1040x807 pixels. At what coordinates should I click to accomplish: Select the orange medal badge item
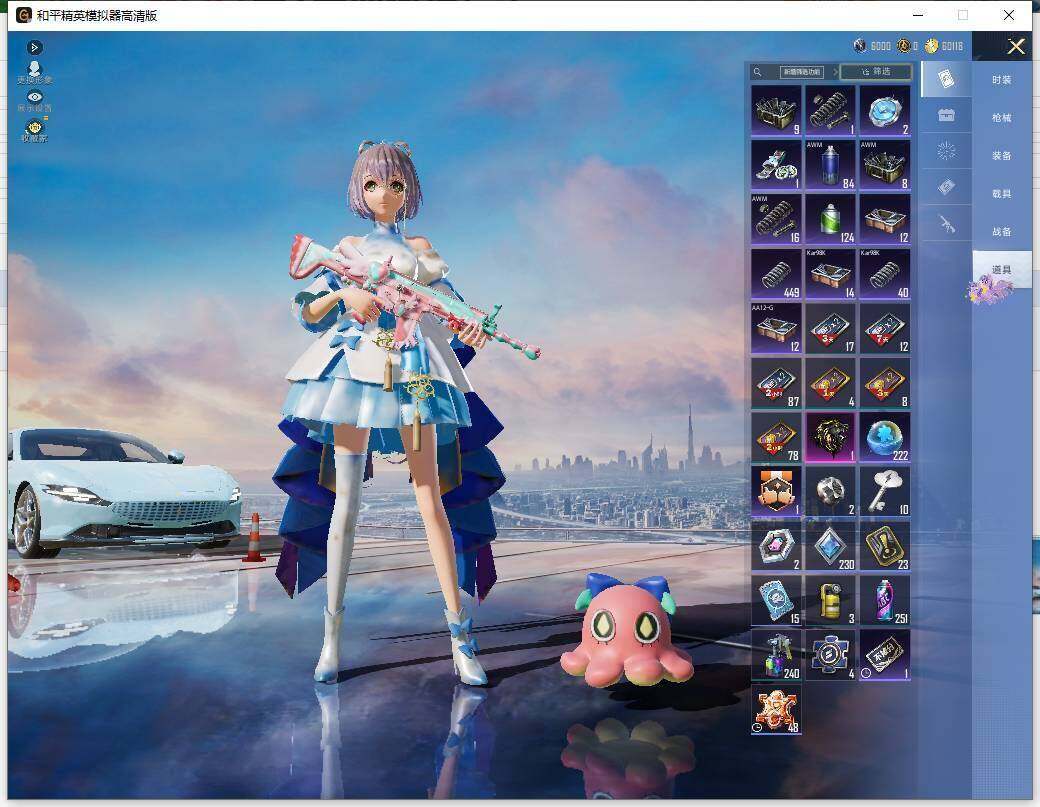point(776,492)
